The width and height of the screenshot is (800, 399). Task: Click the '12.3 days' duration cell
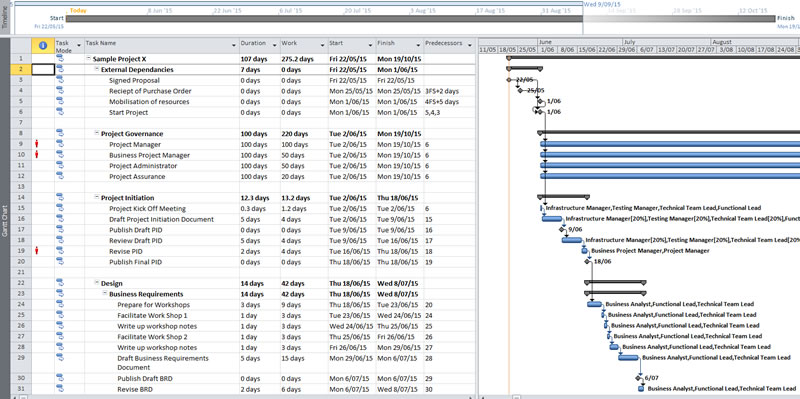click(255, 197)
